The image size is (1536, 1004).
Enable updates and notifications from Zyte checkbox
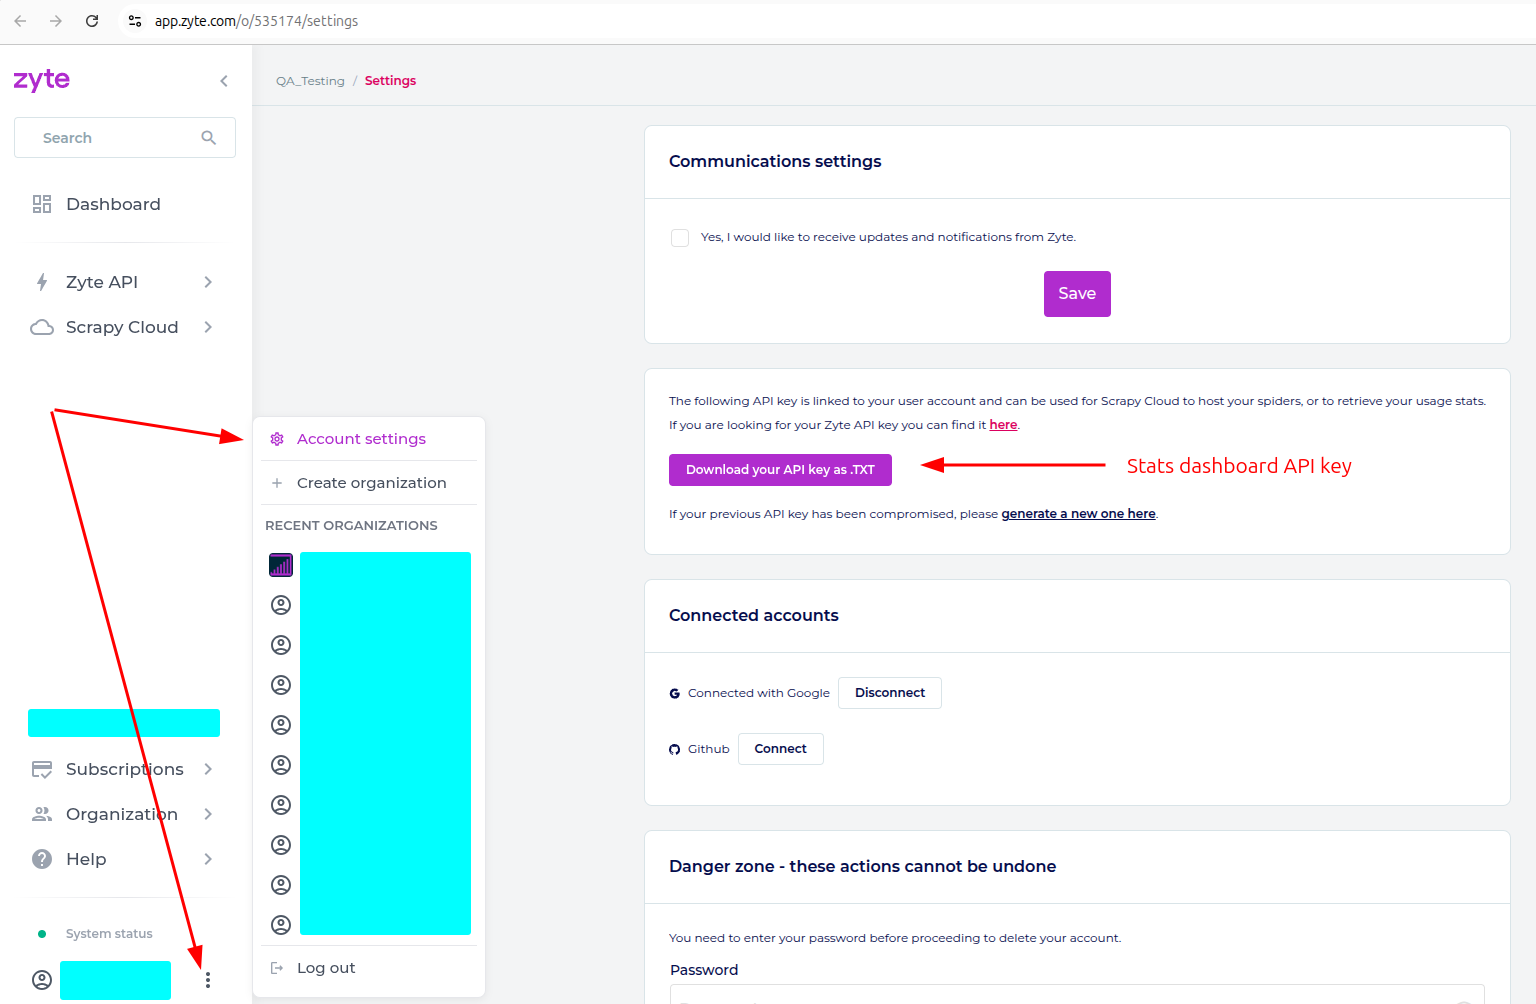pos(680,238)
